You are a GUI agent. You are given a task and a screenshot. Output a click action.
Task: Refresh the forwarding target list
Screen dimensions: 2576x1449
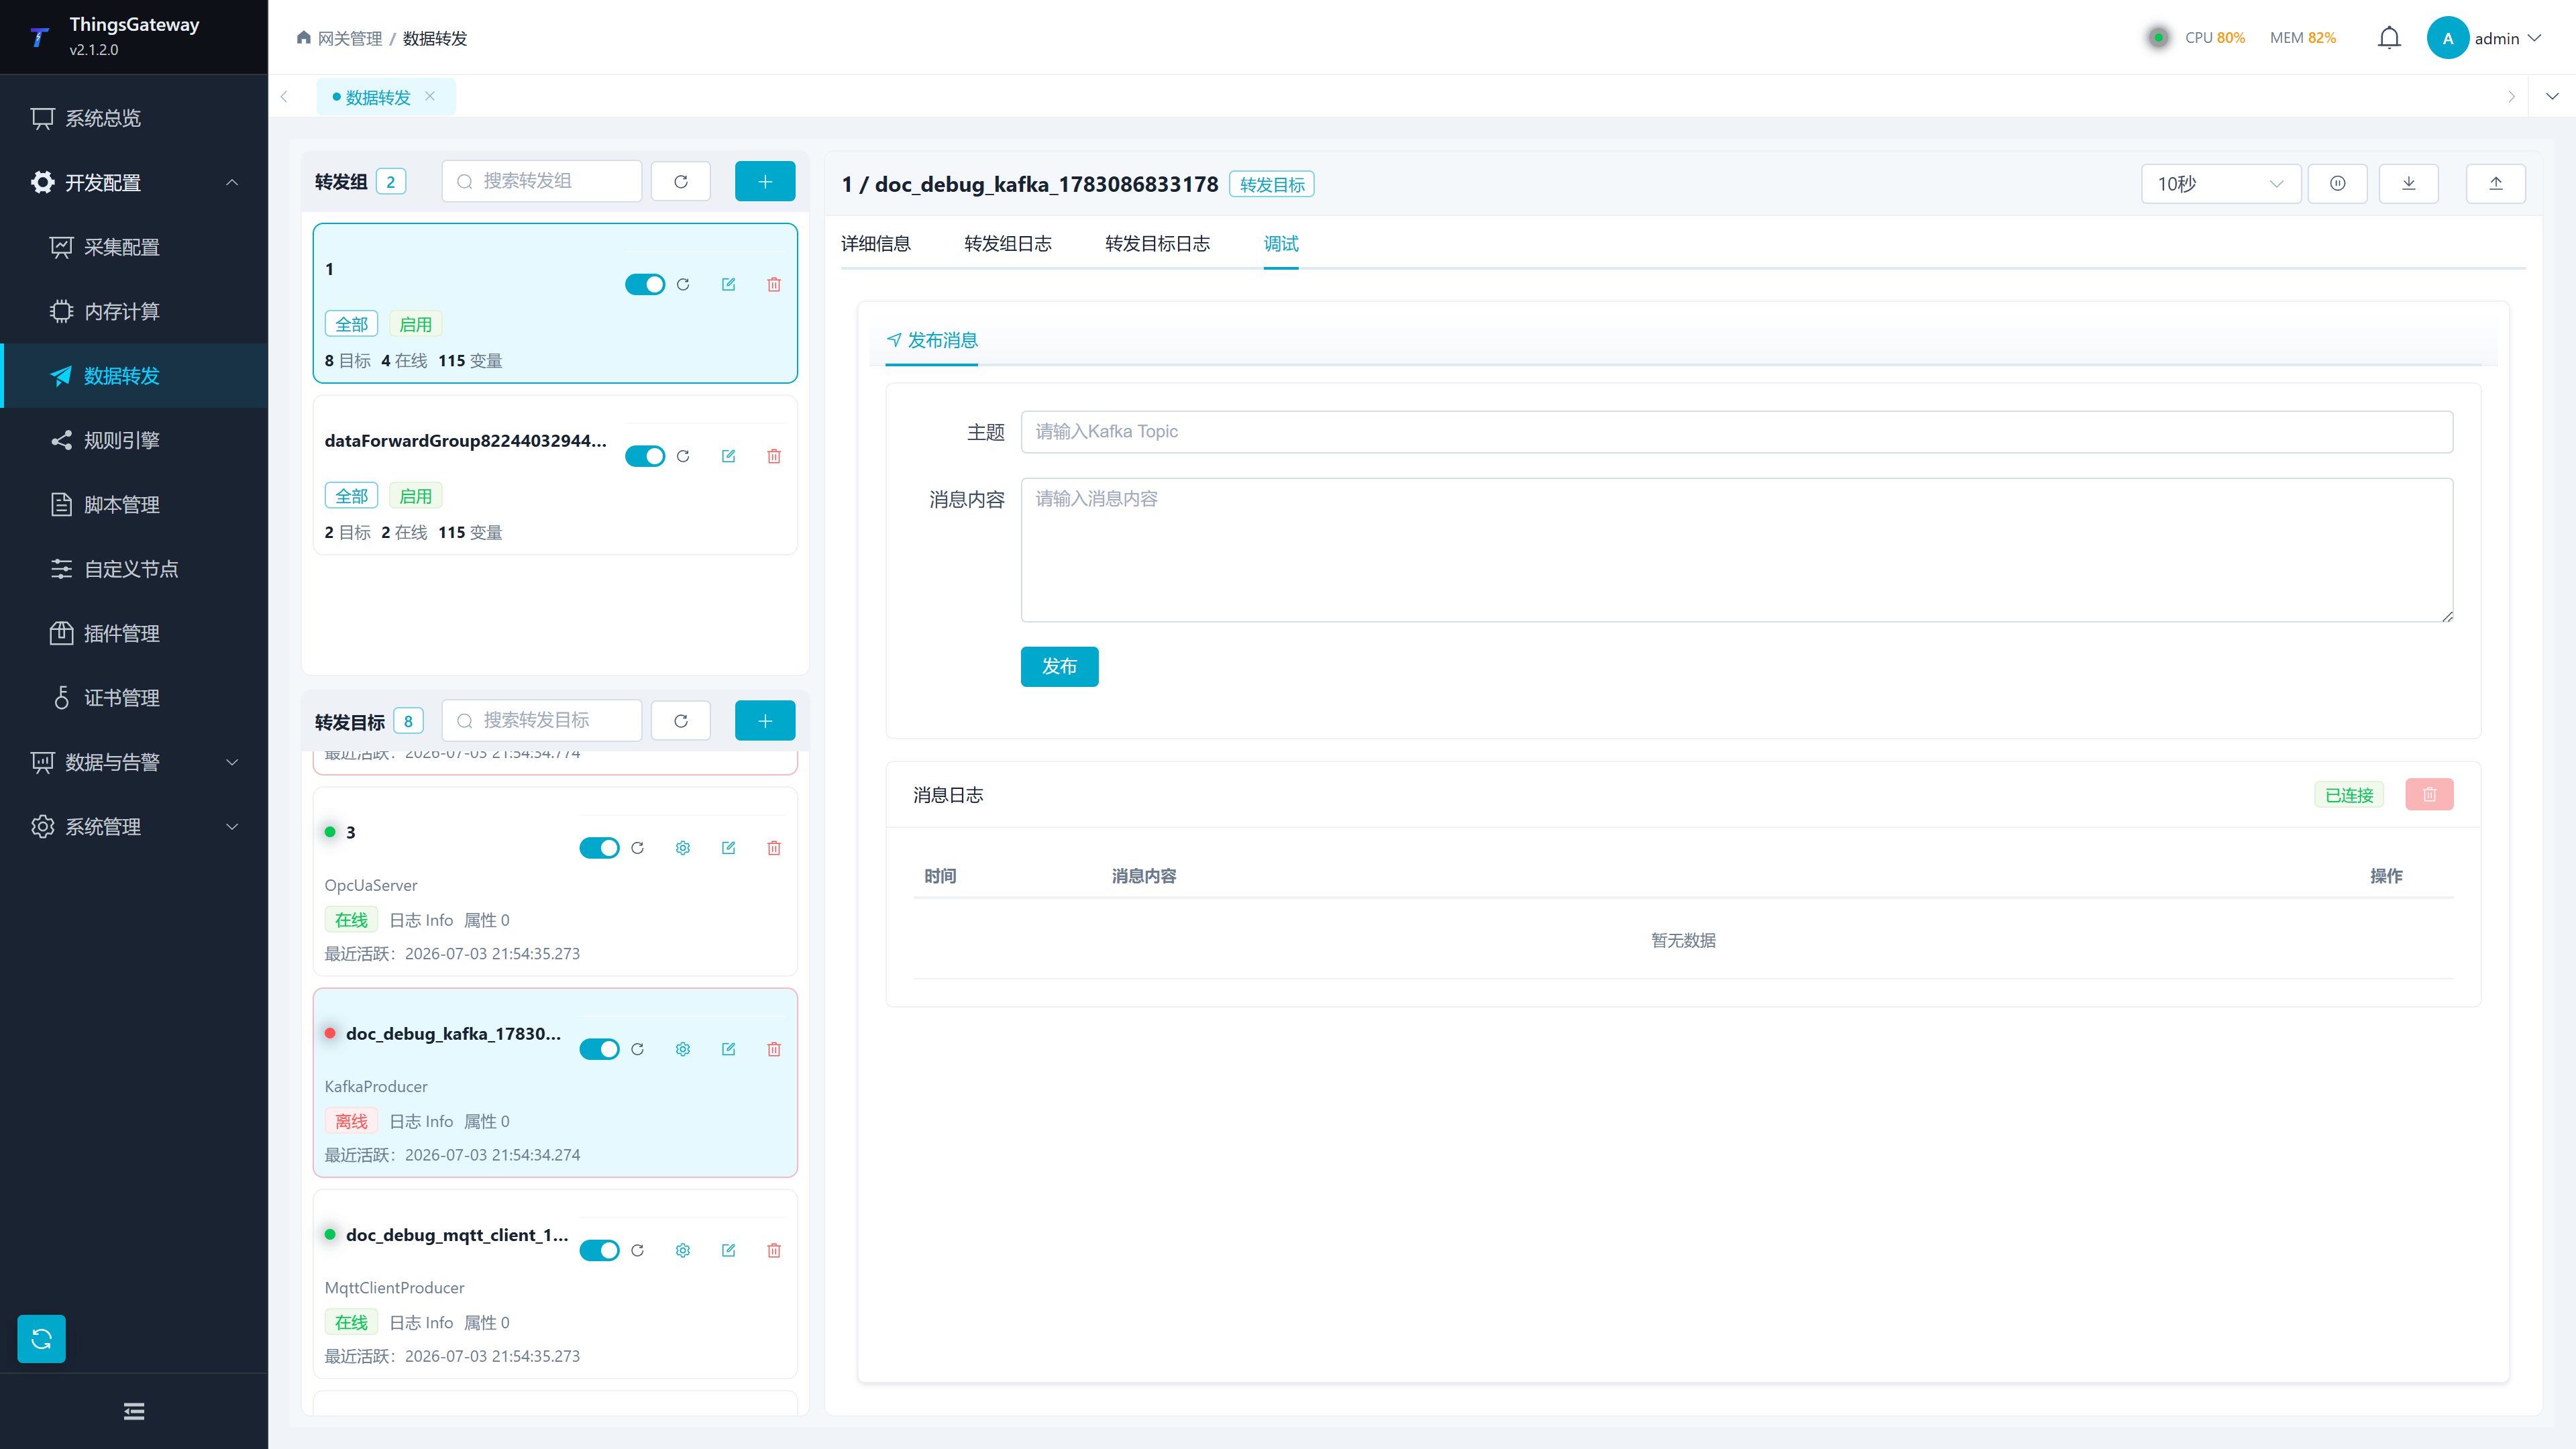click(x=681, y=720)
